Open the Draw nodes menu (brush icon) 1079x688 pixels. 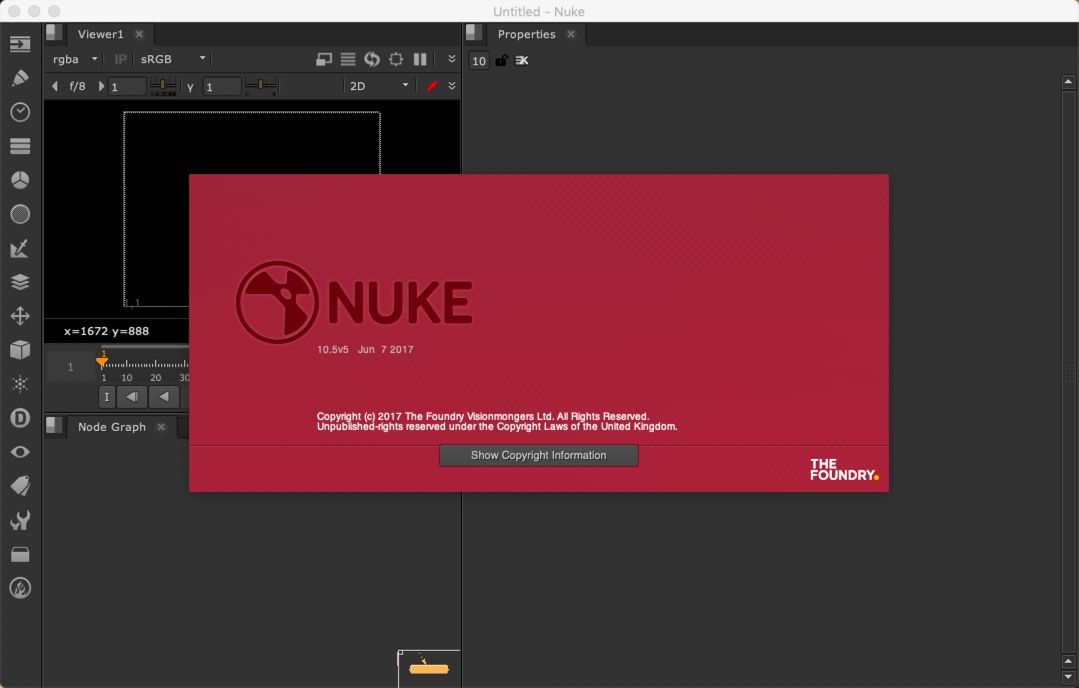(x=20, y=78)
